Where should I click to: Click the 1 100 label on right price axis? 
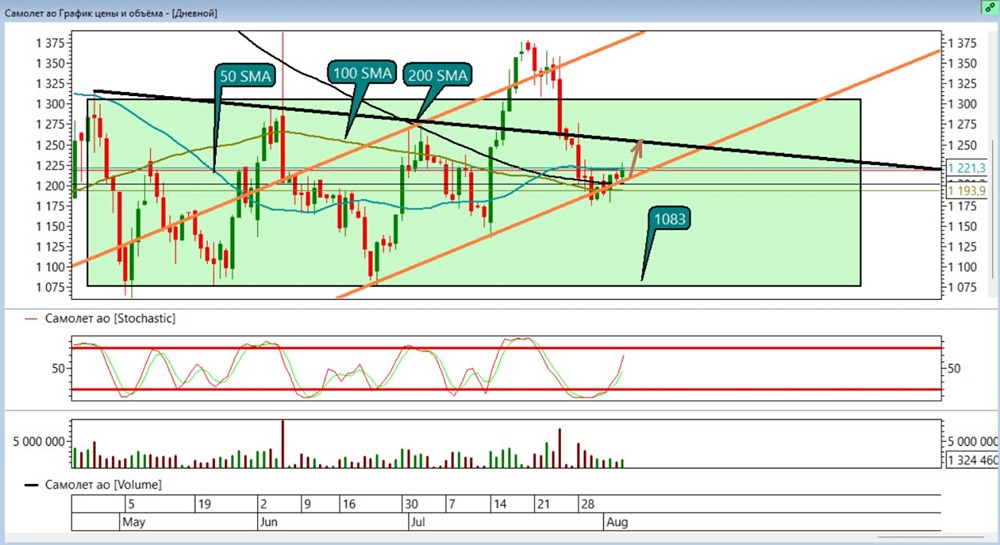point(962,267)
